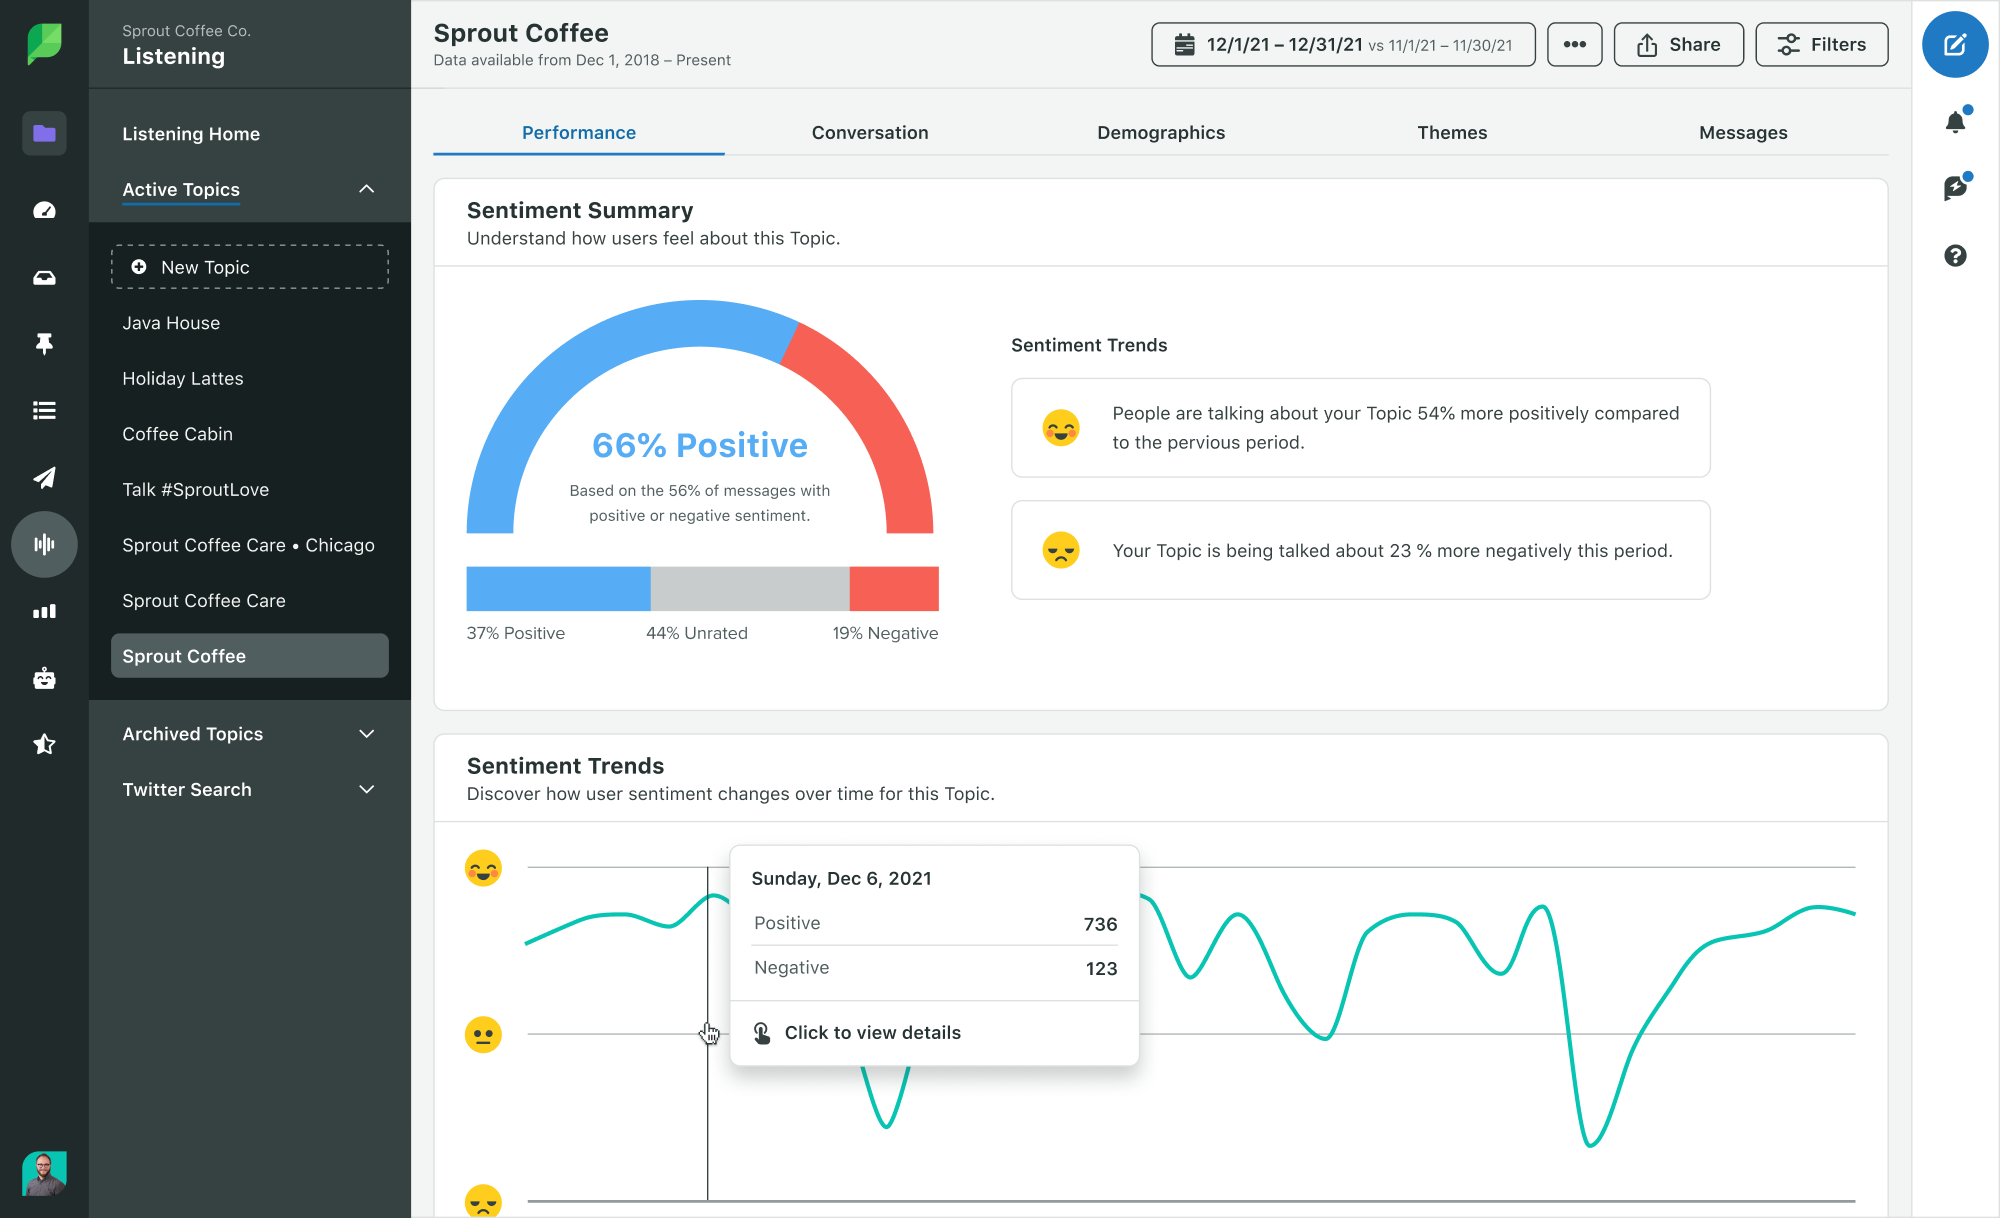Click the compose/edit icon top right

(x=1956, y=44)
